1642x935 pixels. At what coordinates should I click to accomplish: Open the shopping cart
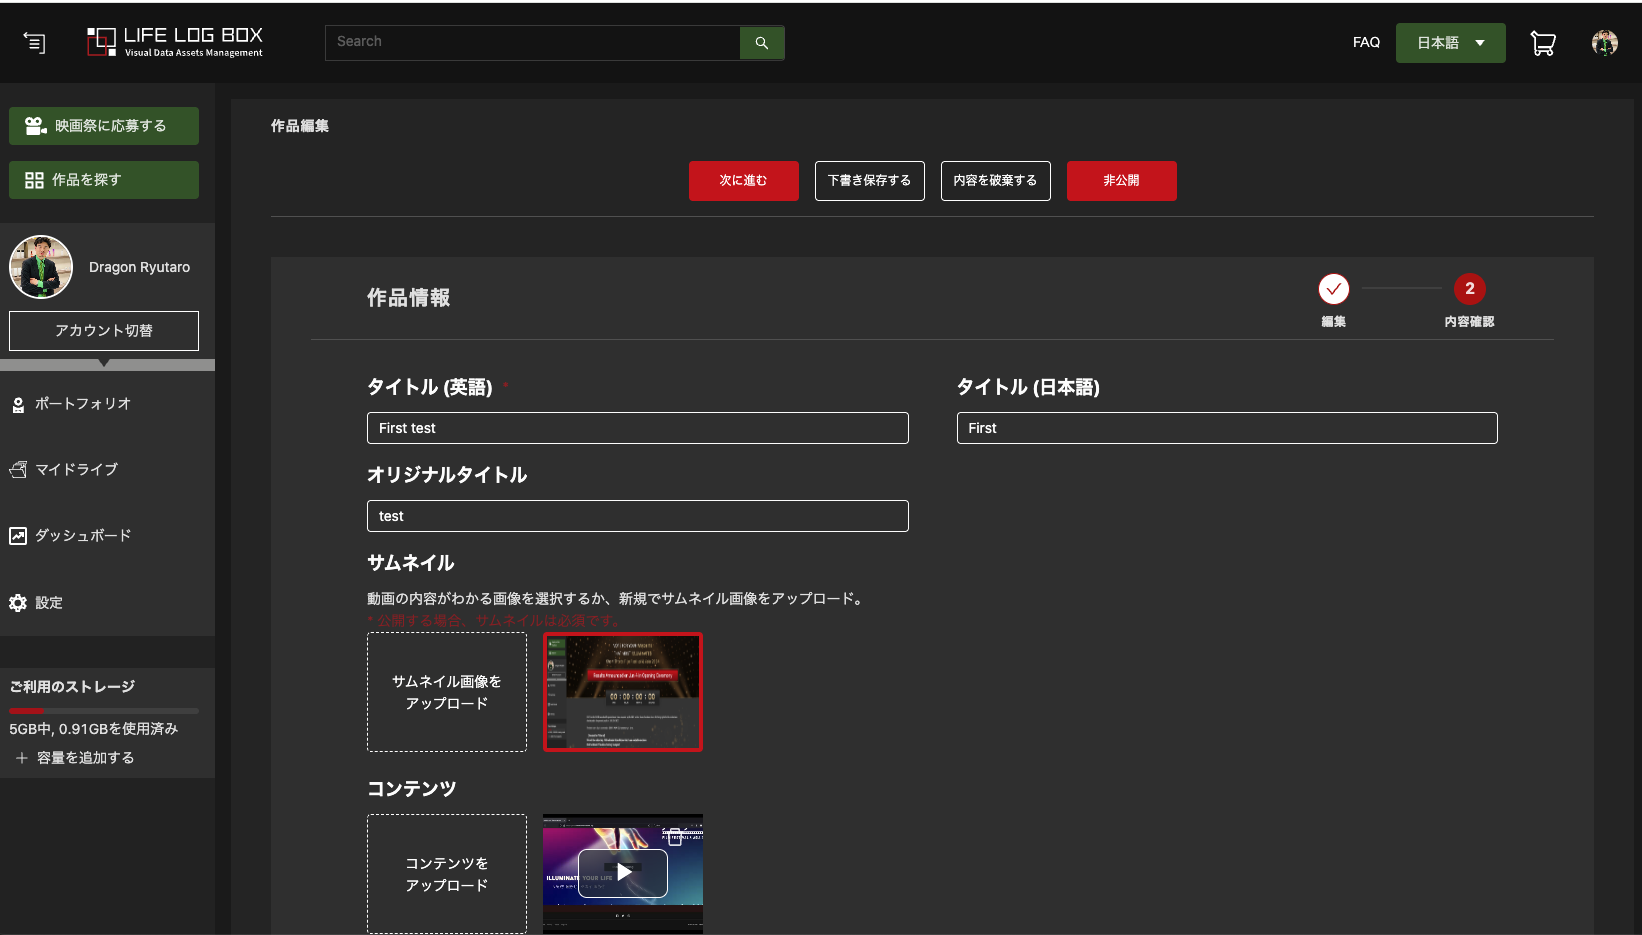point(1543,43)
